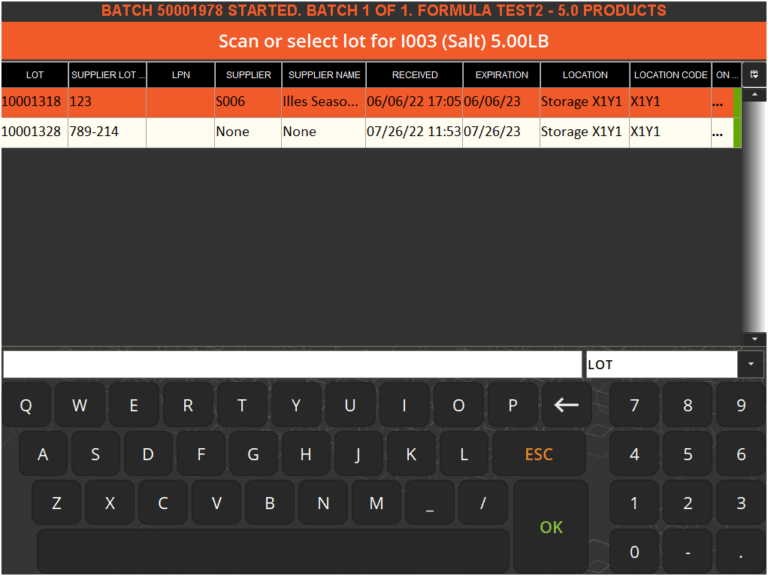Click the LOCATION CODE column header
The height and width of the screenshot is (576, 768).
[670, 75]
